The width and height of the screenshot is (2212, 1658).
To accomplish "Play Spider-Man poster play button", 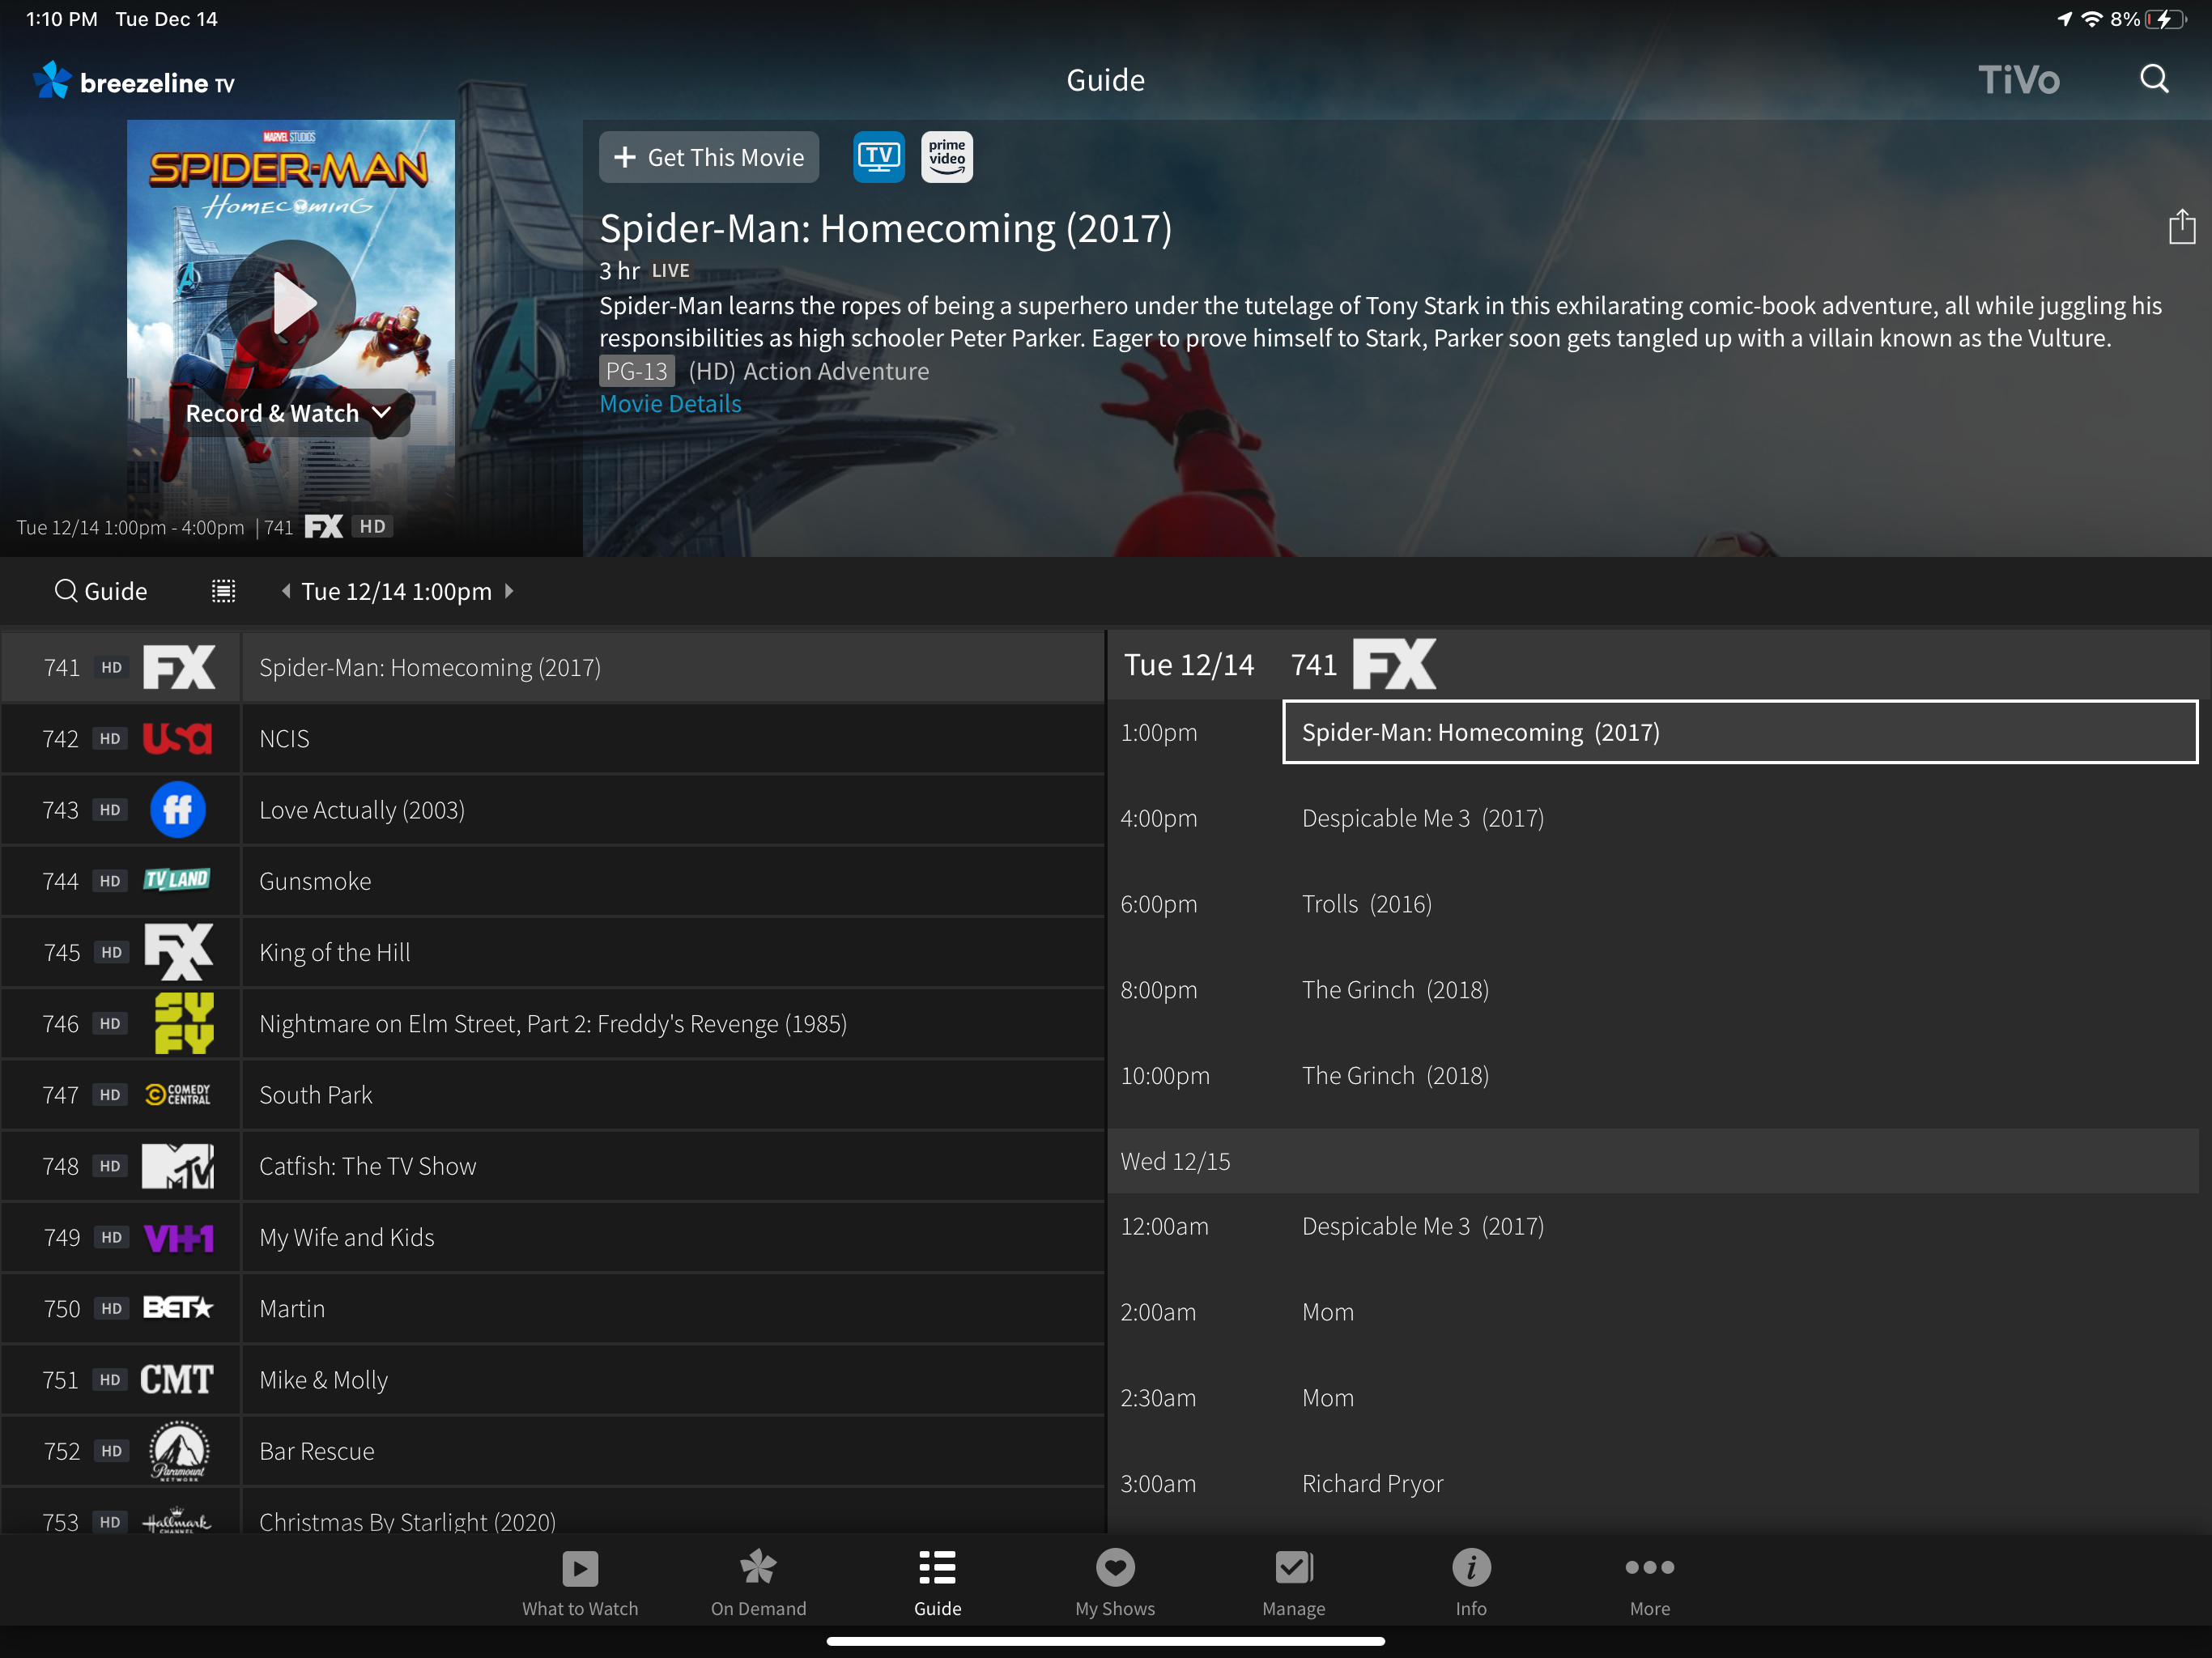I will click(291, 304).
